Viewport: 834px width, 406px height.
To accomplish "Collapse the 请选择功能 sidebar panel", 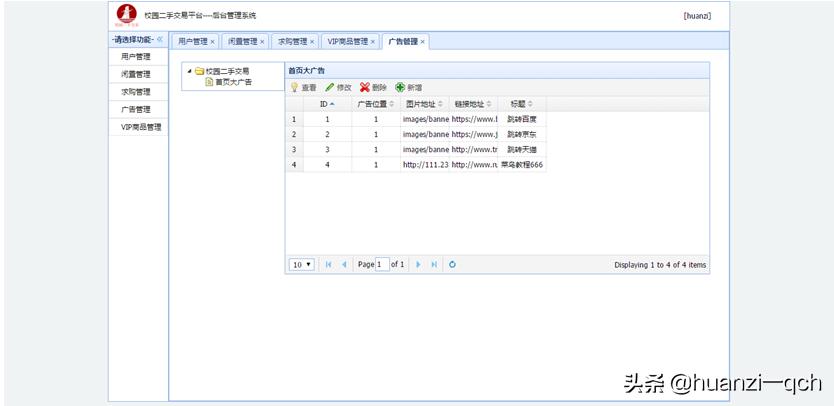I will [160, 40].
